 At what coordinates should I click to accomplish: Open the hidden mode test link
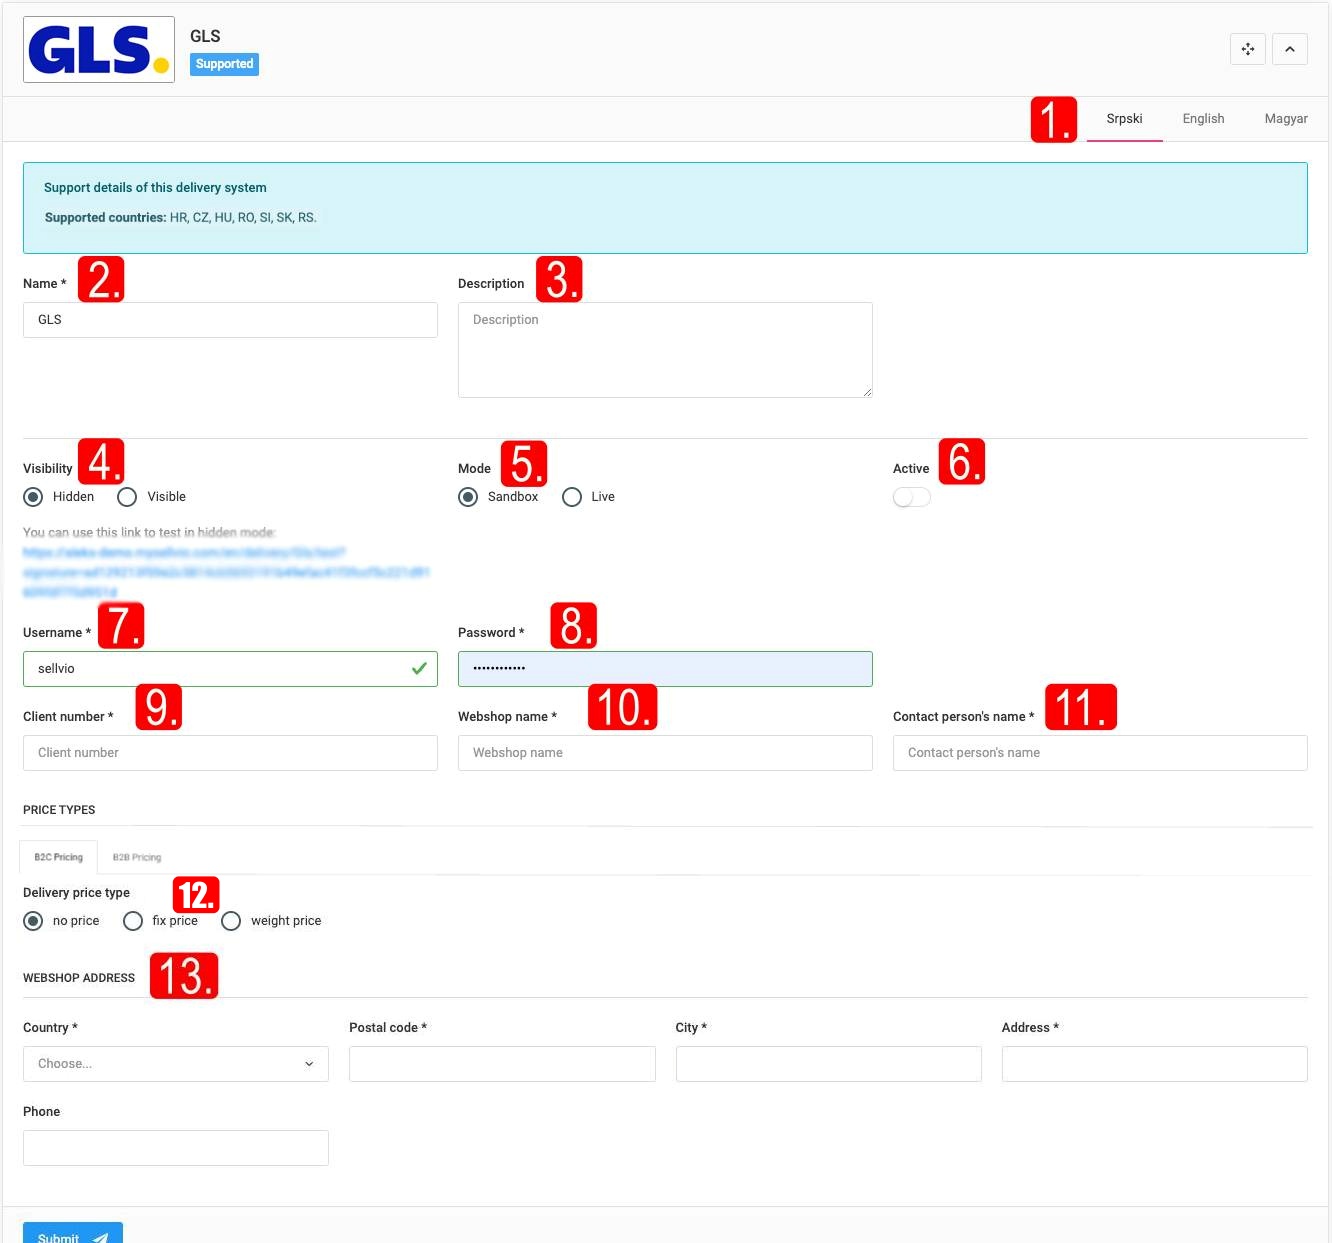pos(226,572)
